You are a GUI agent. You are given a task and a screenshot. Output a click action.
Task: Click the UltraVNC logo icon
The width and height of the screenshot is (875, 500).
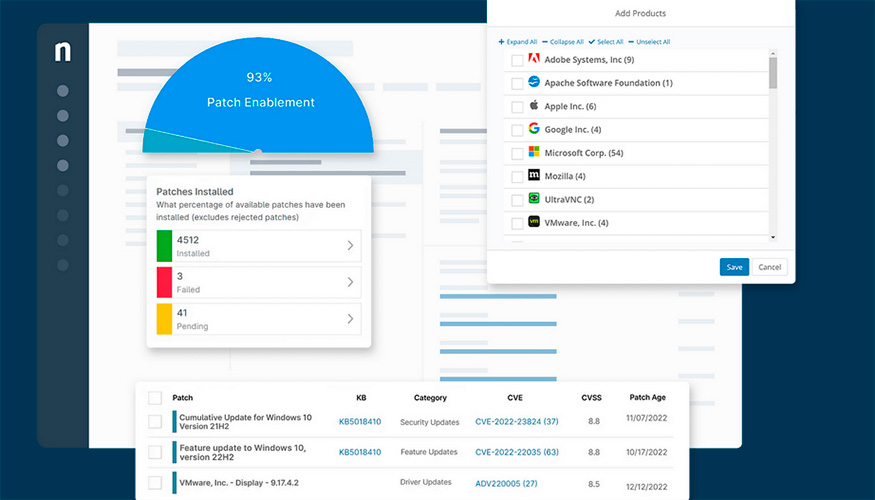(534, 199)
